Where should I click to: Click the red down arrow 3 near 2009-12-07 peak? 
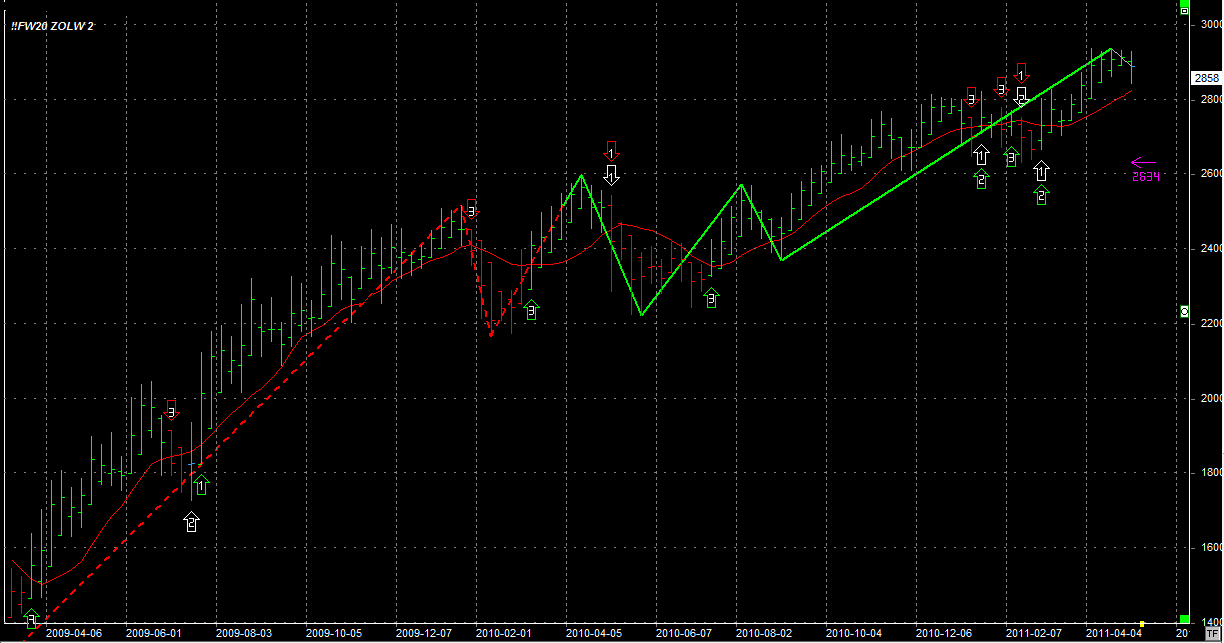coord(471,210)
